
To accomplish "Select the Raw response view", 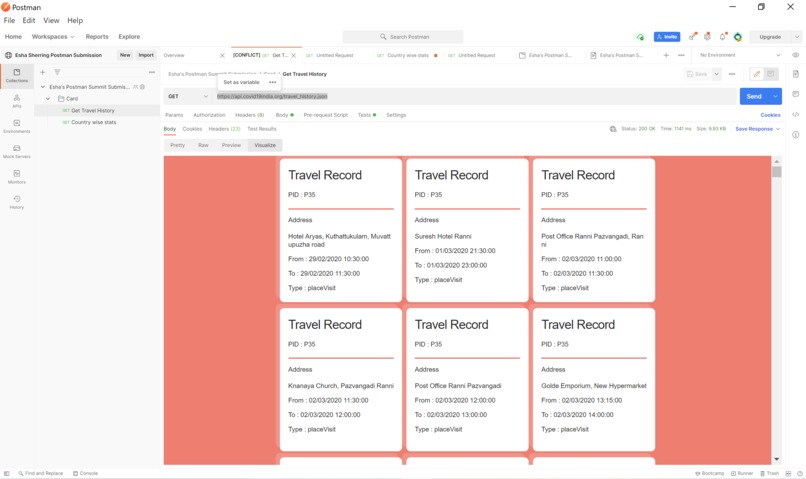I will coord(204,145).
